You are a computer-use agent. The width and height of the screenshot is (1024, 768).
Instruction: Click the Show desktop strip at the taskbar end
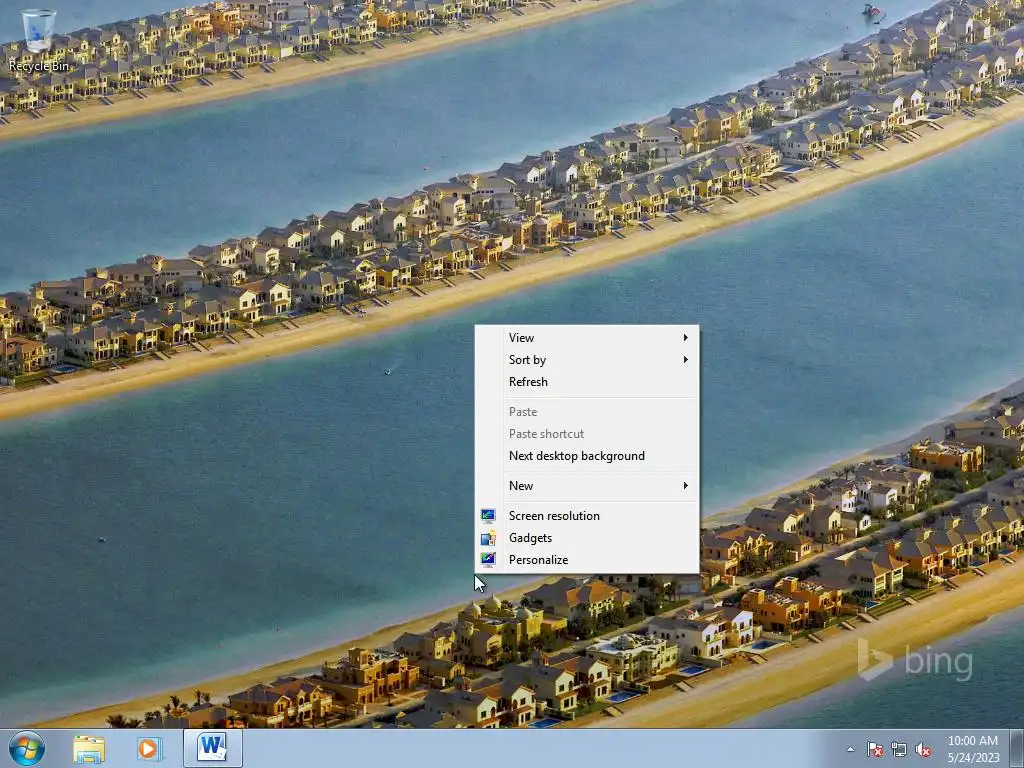tap(1016, 748)
